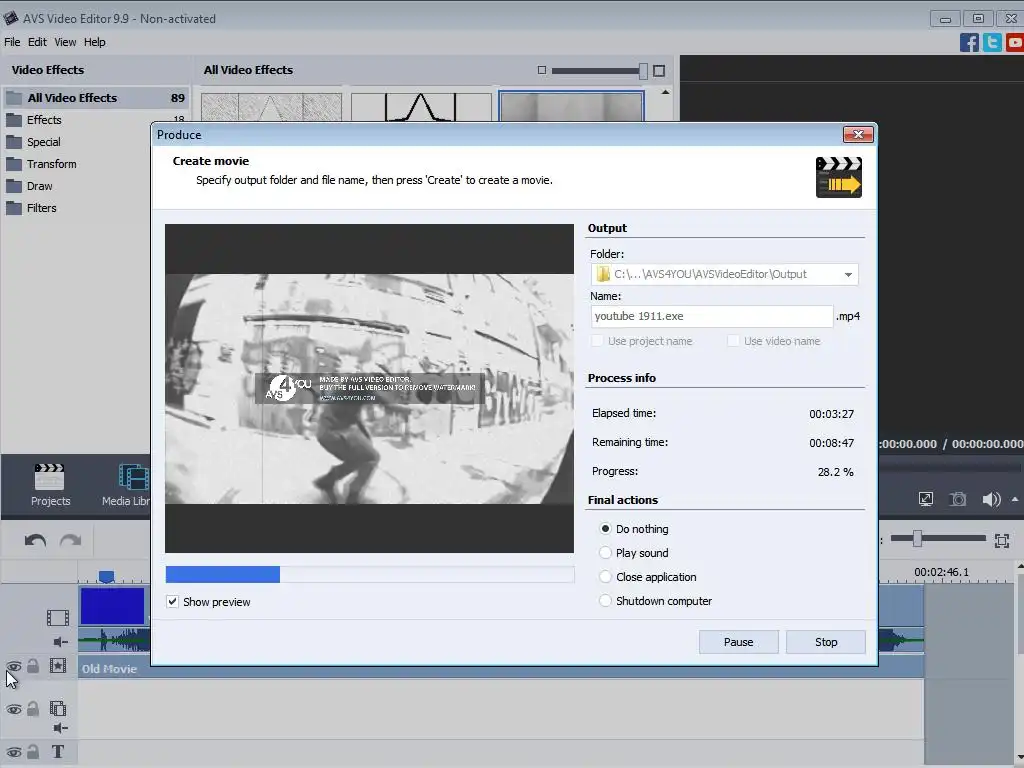Click the blue rendering progress bar

tap(223, 575)
